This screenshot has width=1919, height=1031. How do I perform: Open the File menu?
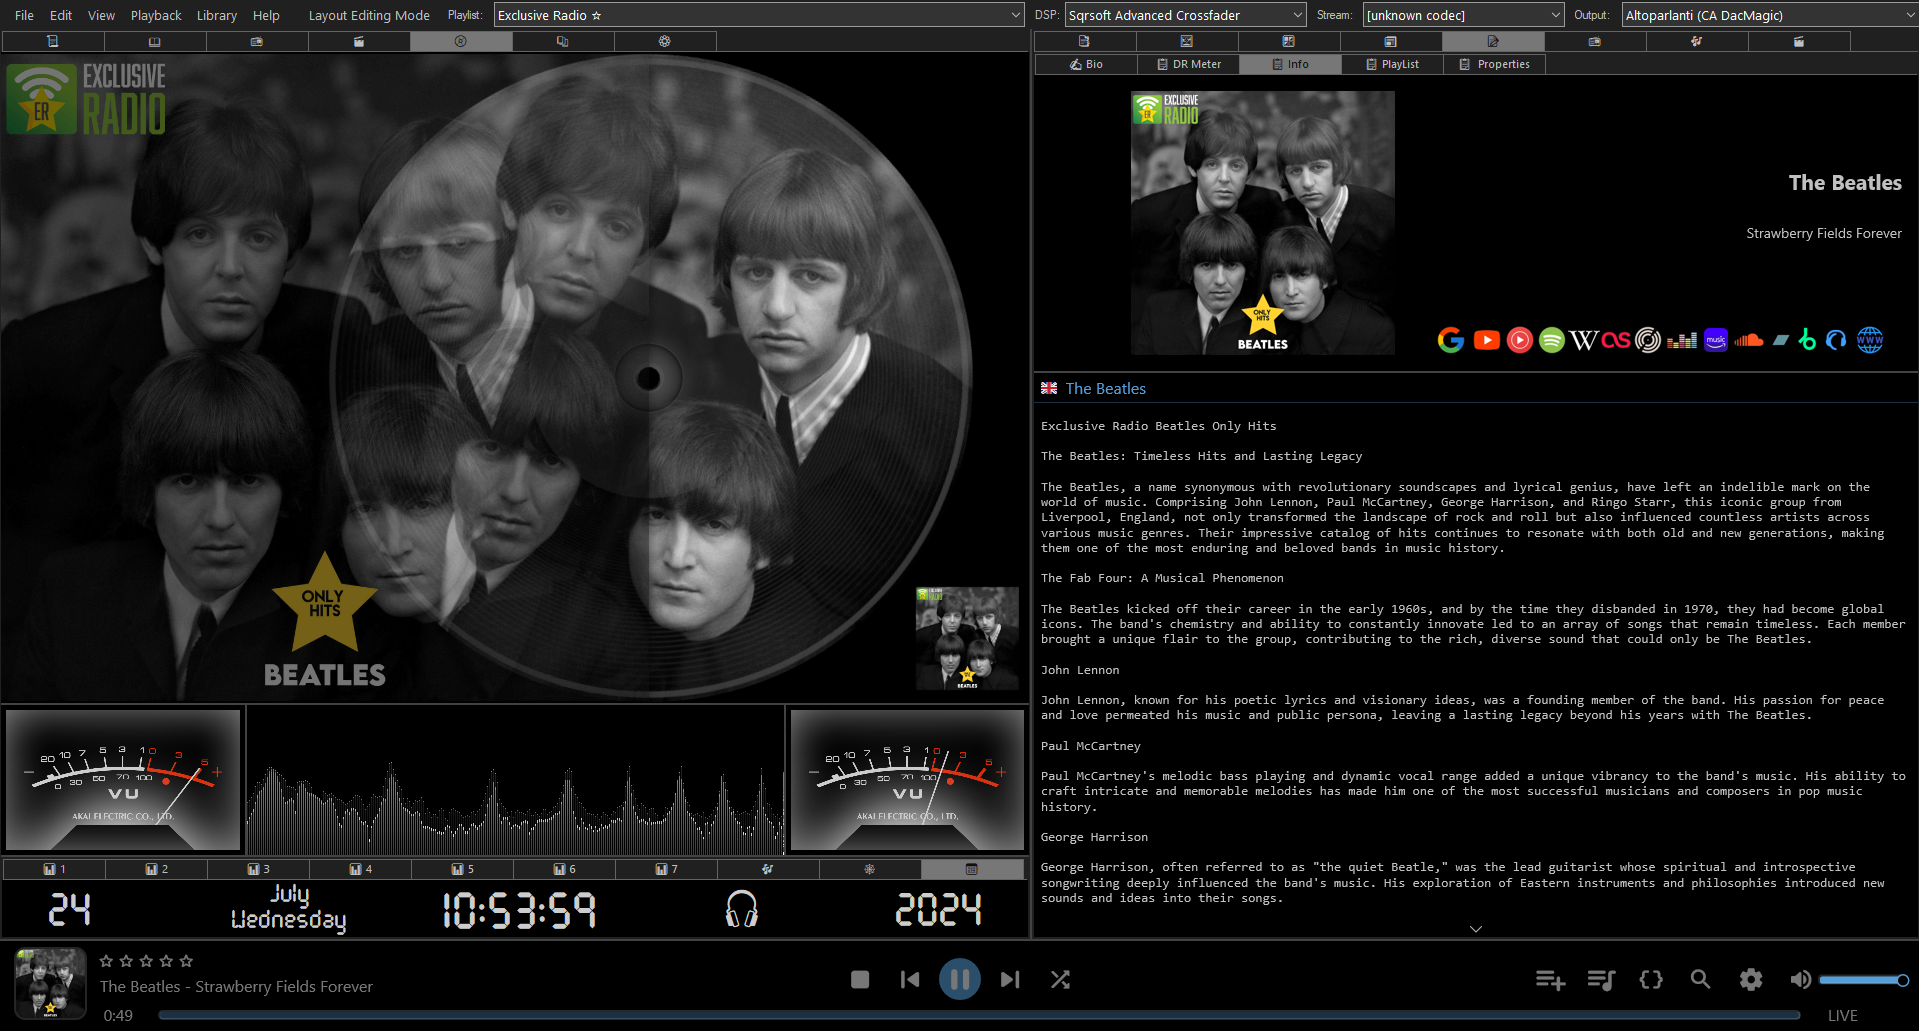pos(25,15)
